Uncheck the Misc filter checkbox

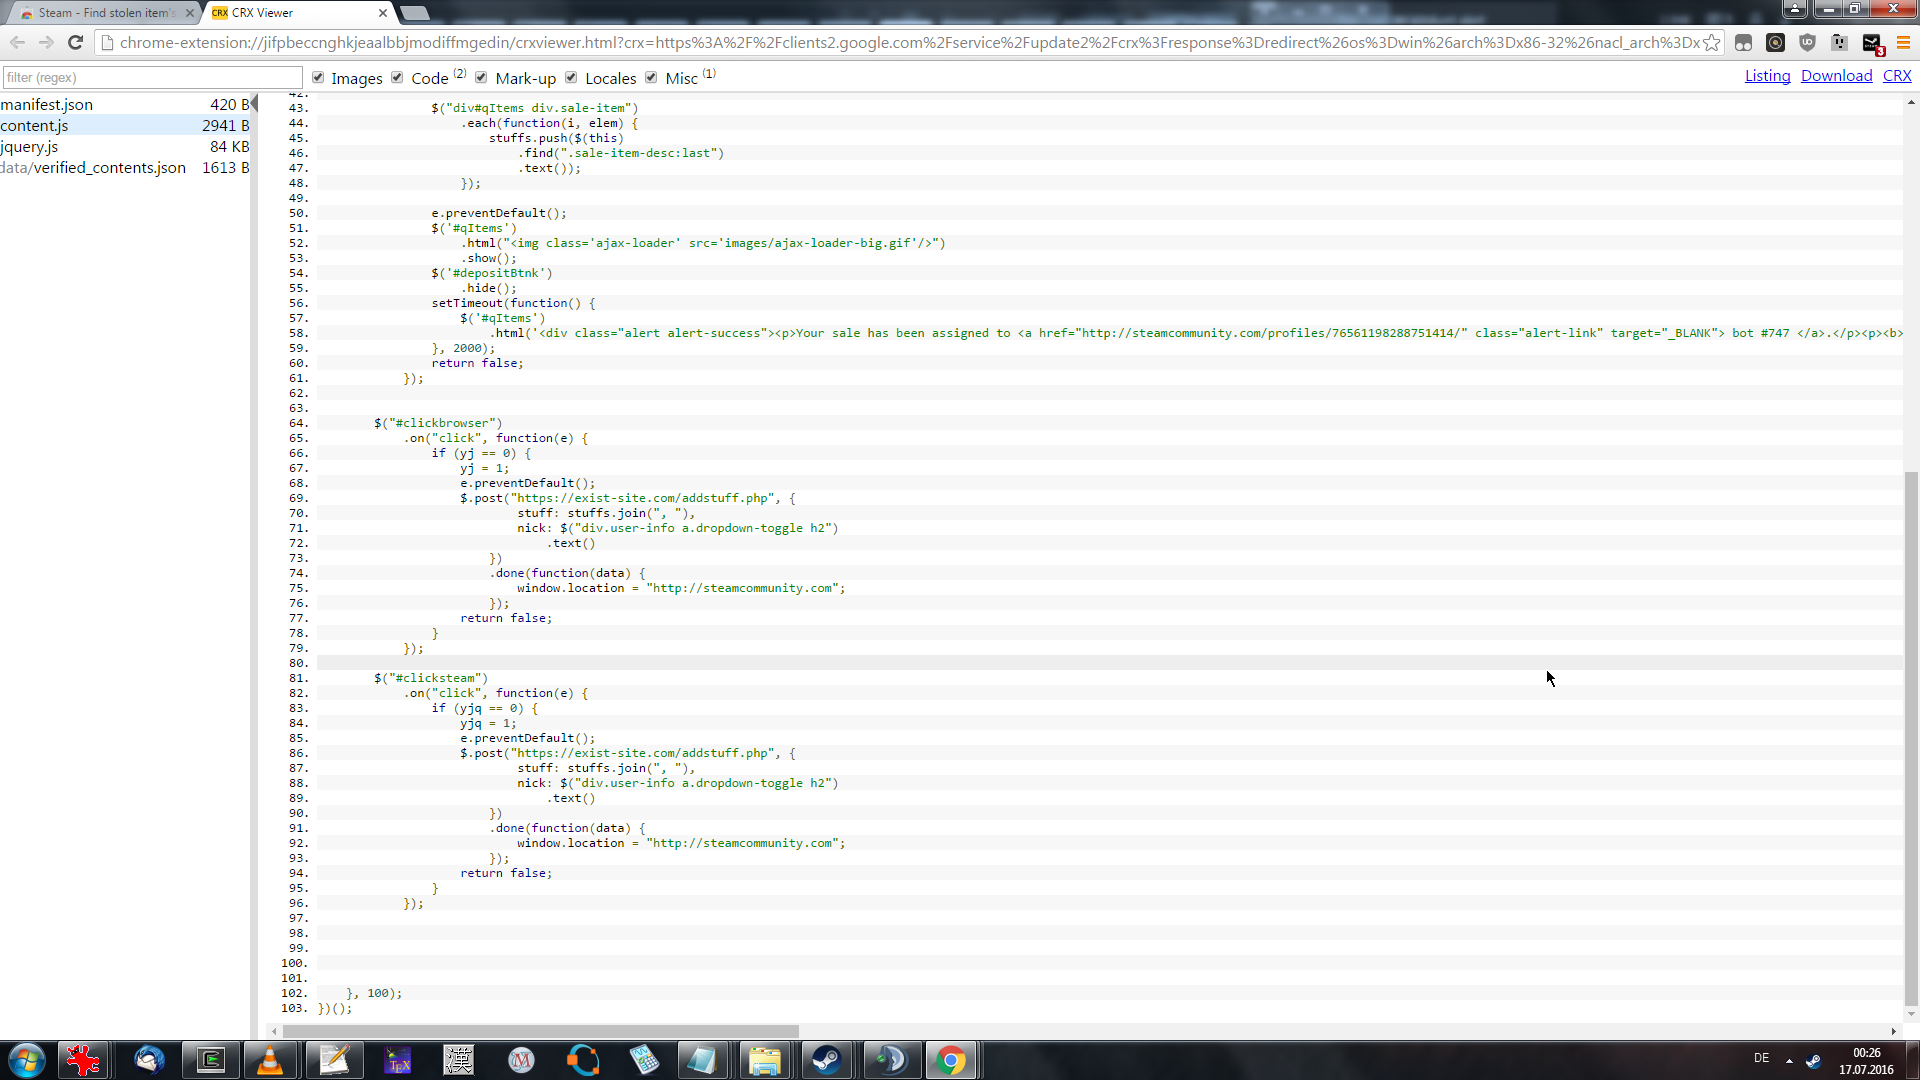[x=651, y=78]
